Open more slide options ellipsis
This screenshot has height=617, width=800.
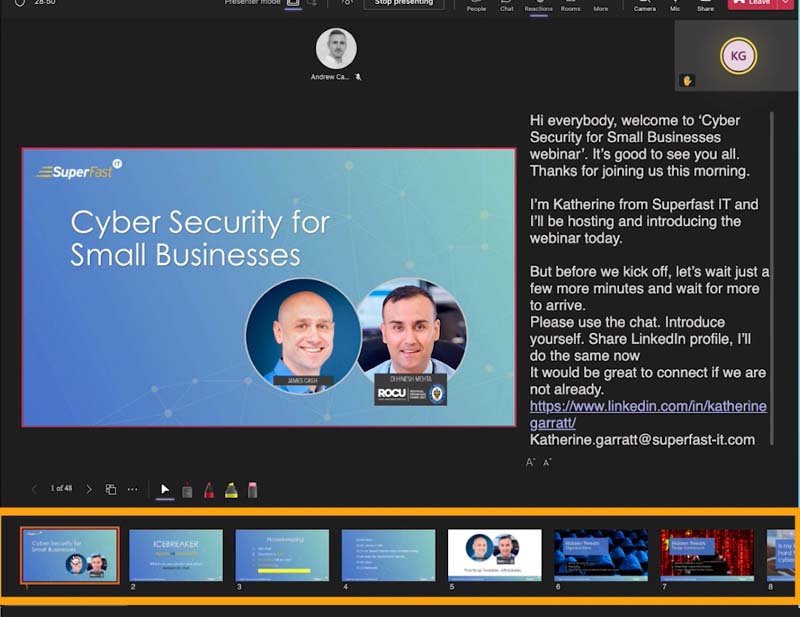[x=133, y=489]
